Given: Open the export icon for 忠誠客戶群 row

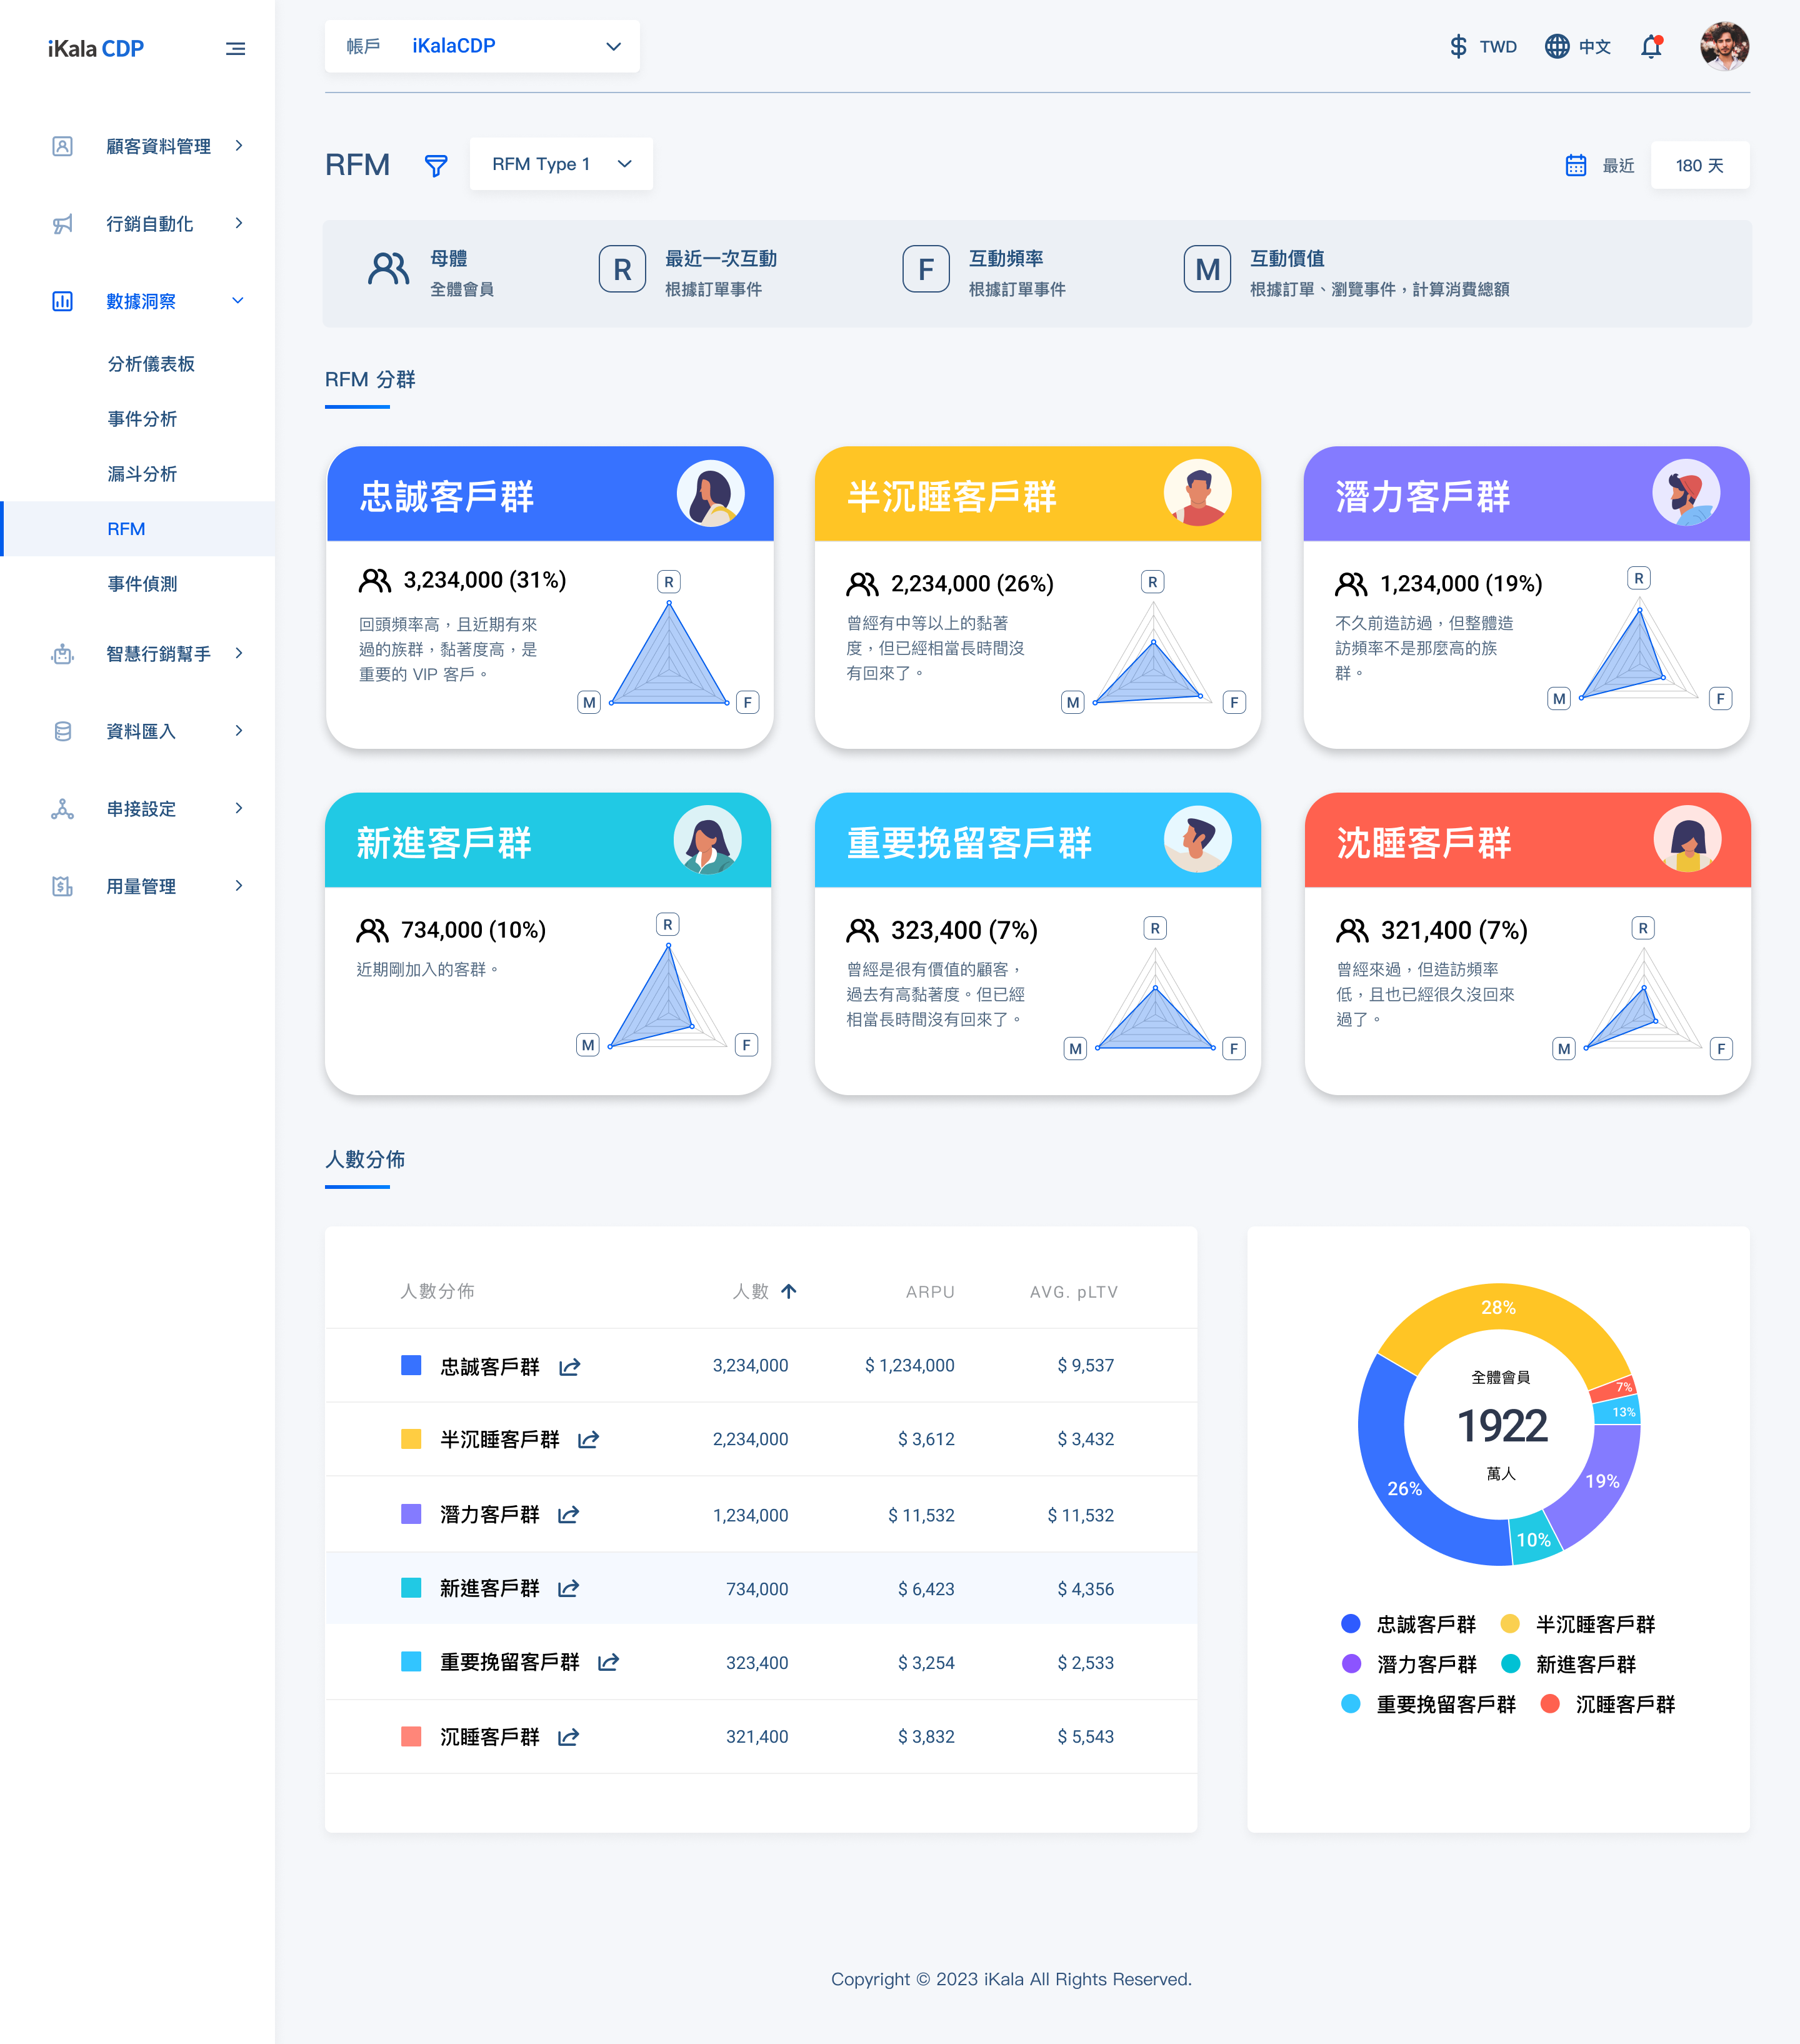Looking at the screenshot, I should [570, 1366].
